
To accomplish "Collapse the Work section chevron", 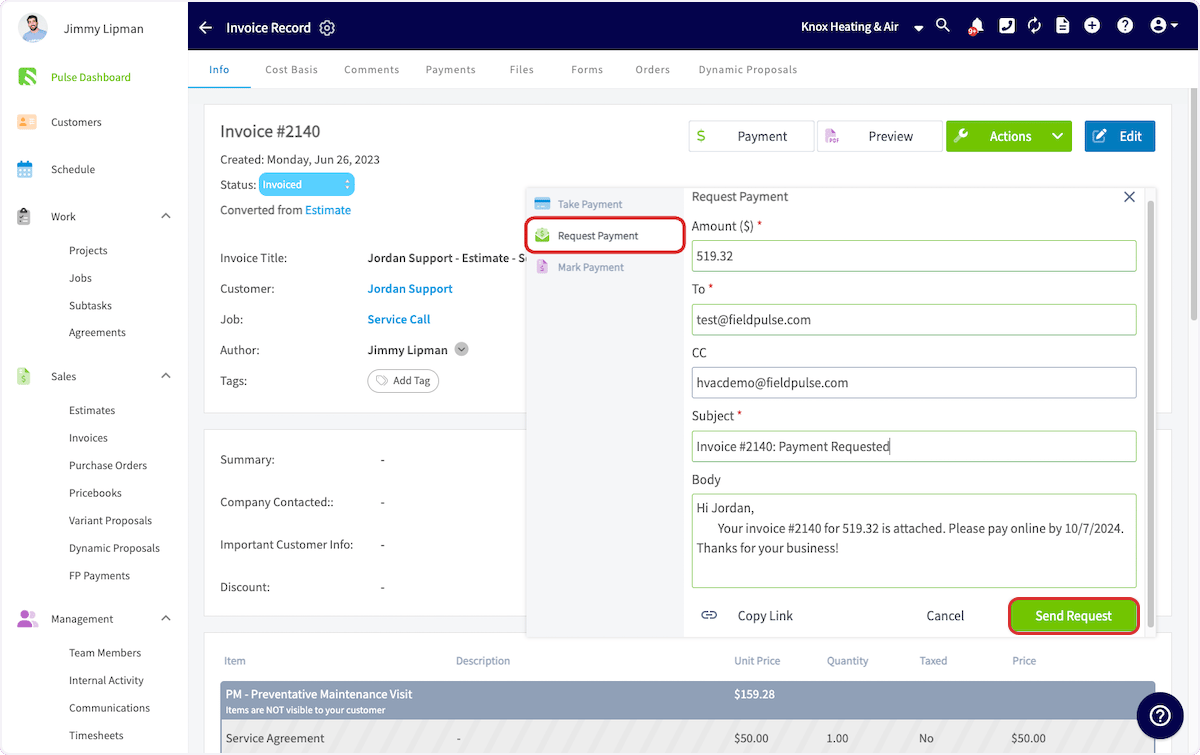I will pyautogui.click(x=166, y=216).
